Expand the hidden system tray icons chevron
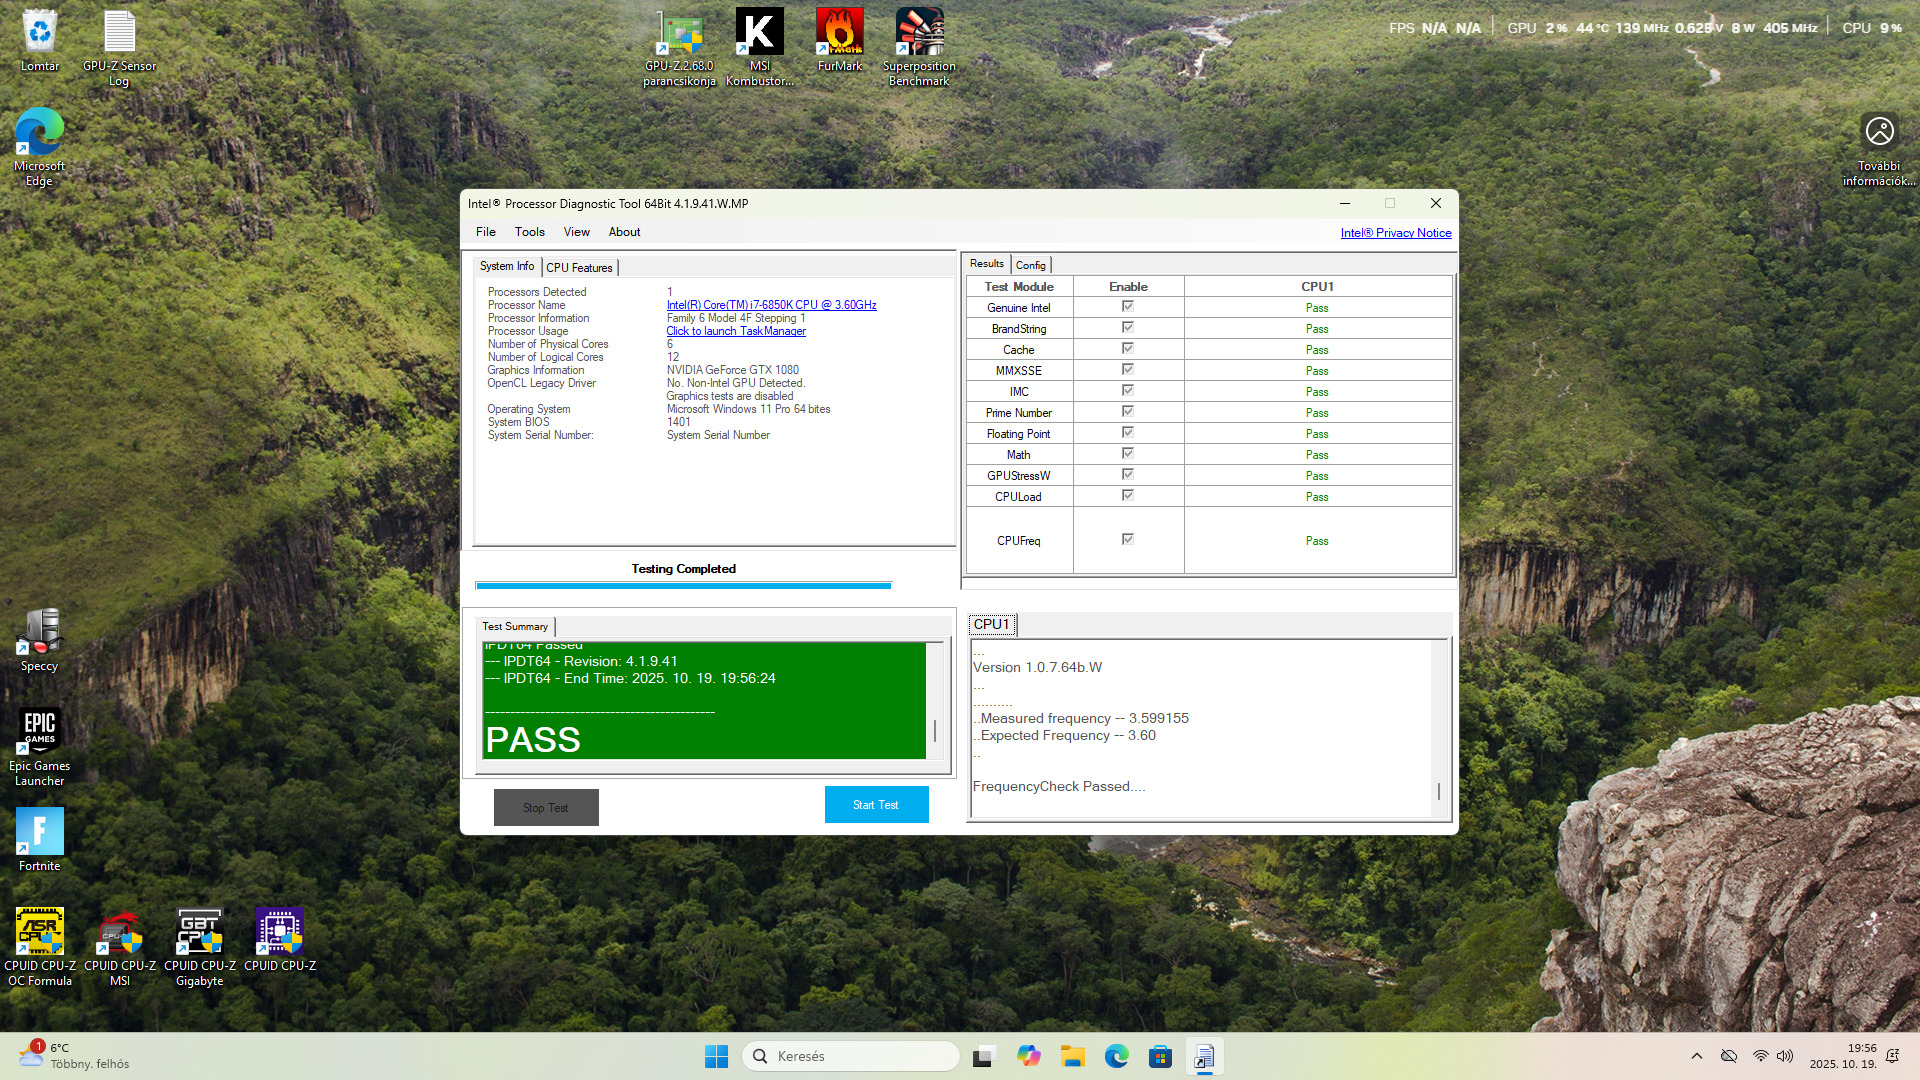The height and width of the screenshot is (1080, 1920). [x=1696, y=1056]
